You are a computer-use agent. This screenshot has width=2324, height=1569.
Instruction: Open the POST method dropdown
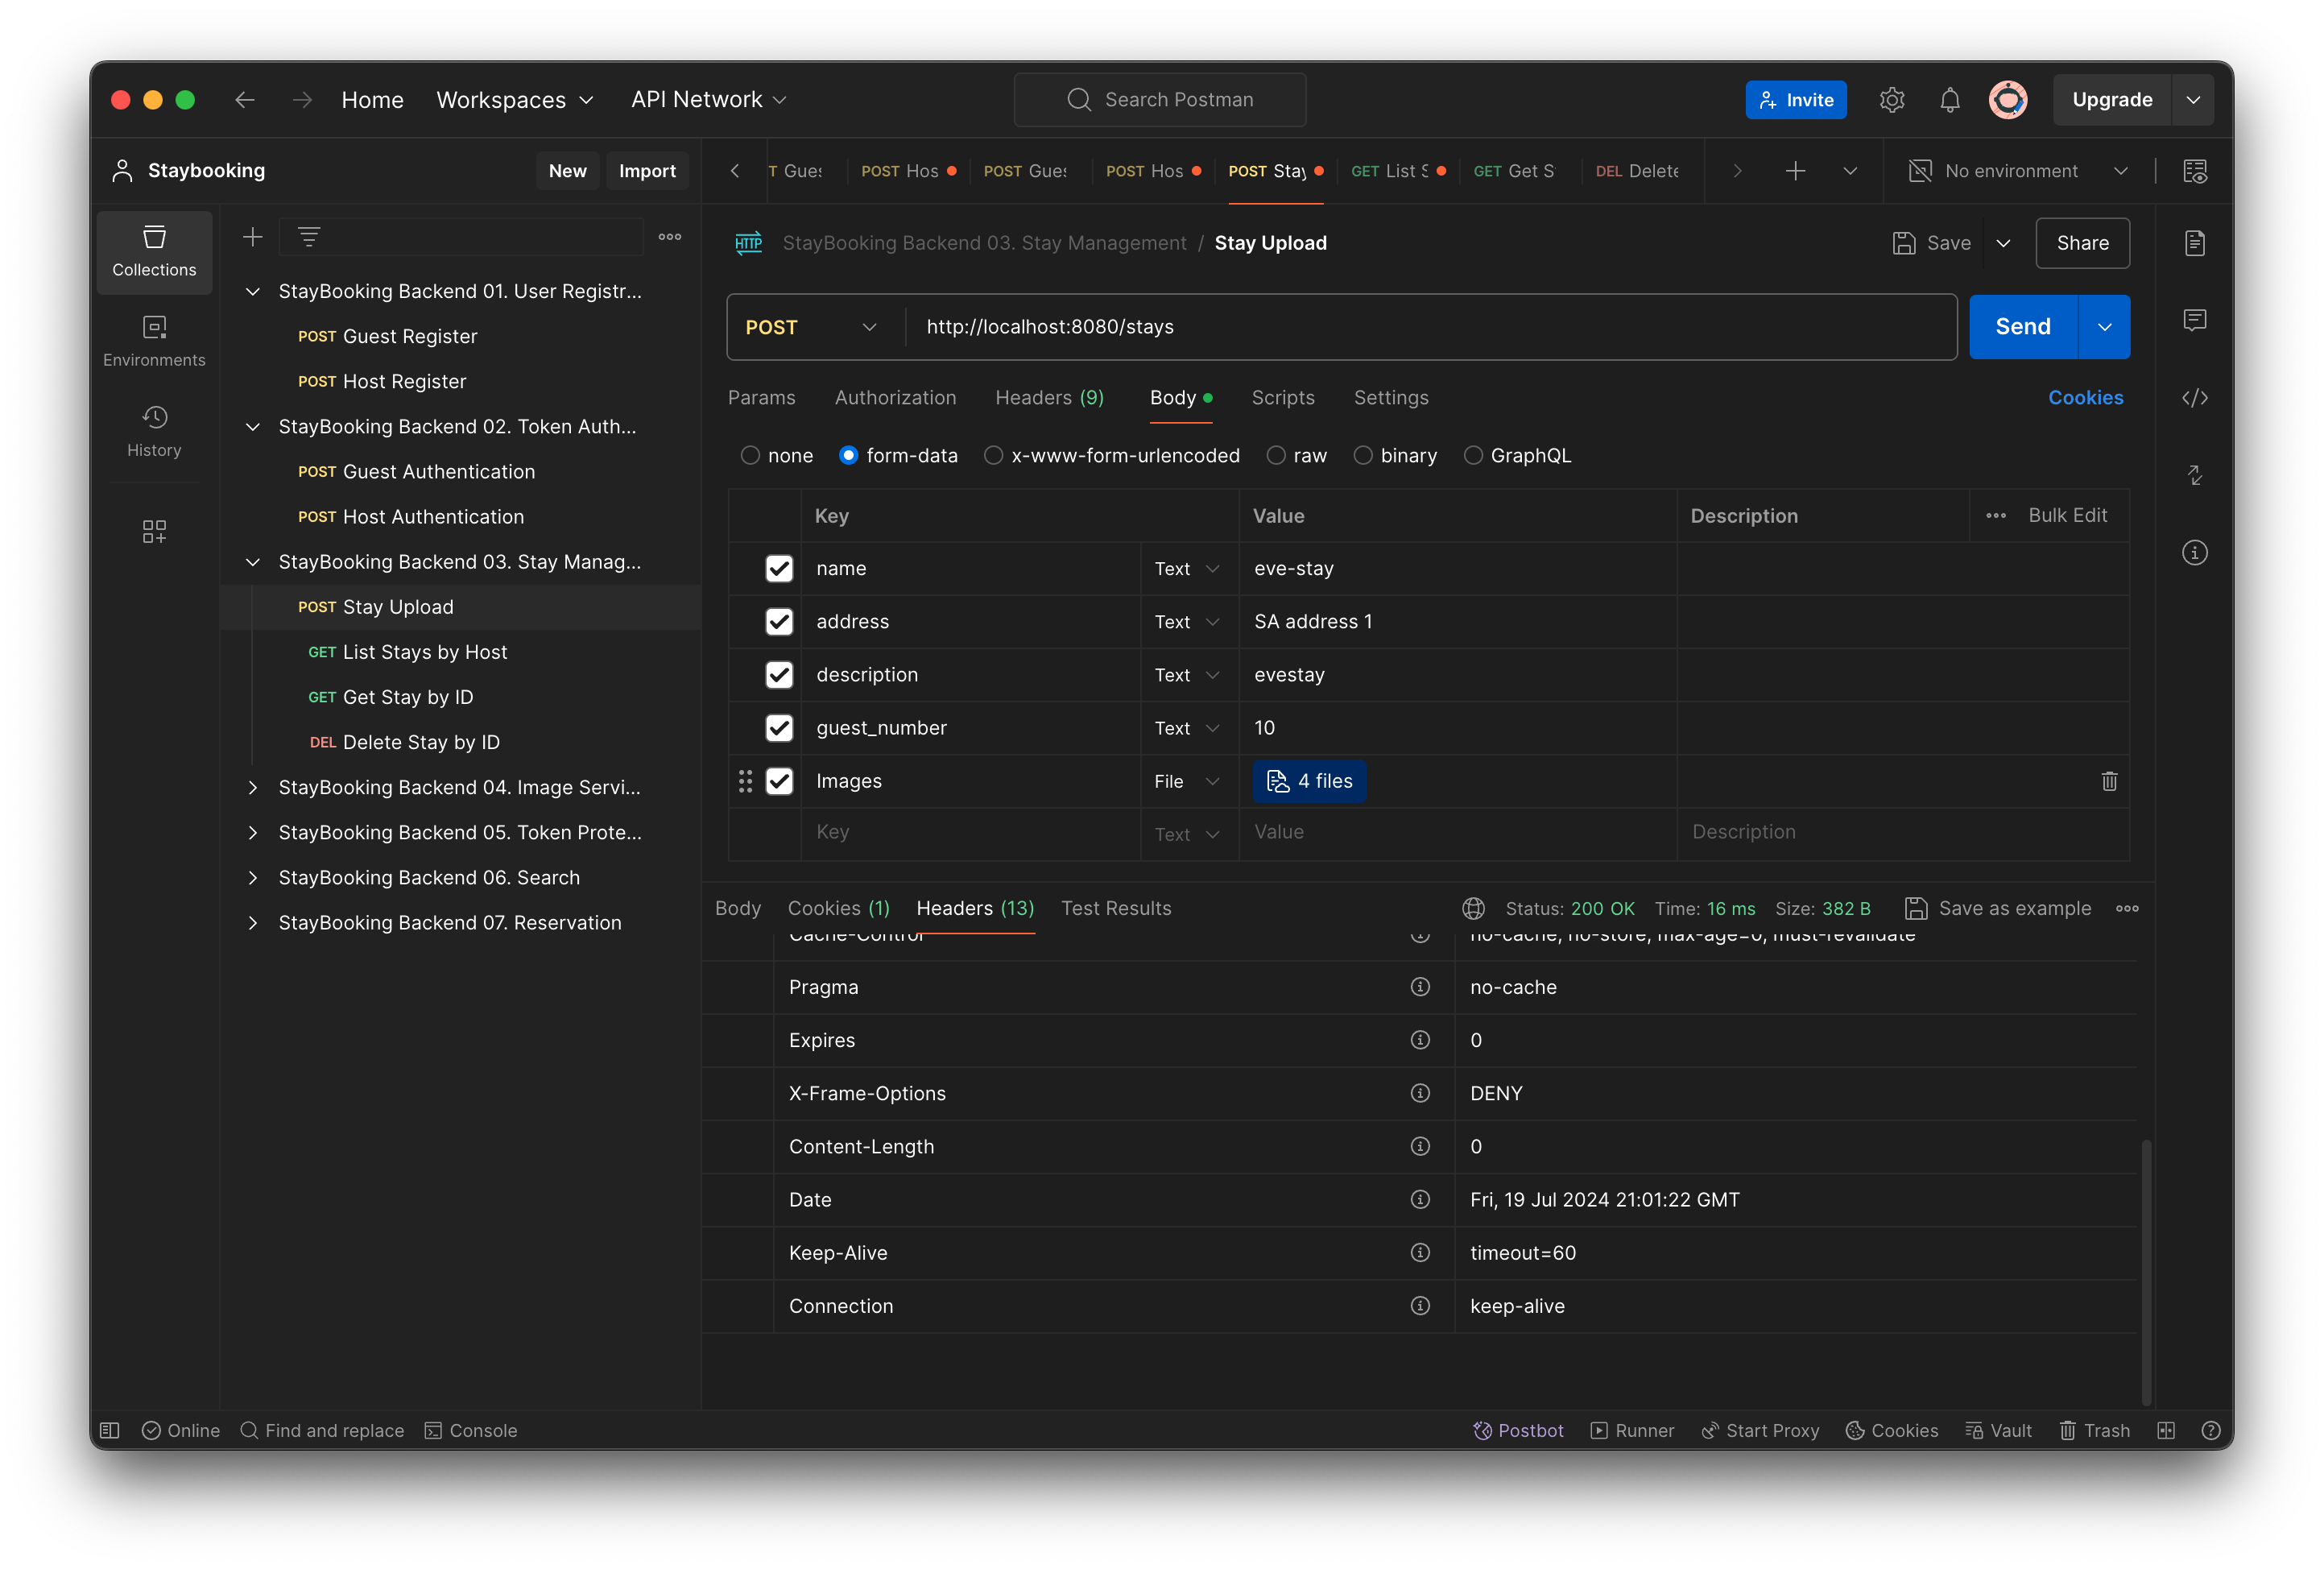coord(811,327)
